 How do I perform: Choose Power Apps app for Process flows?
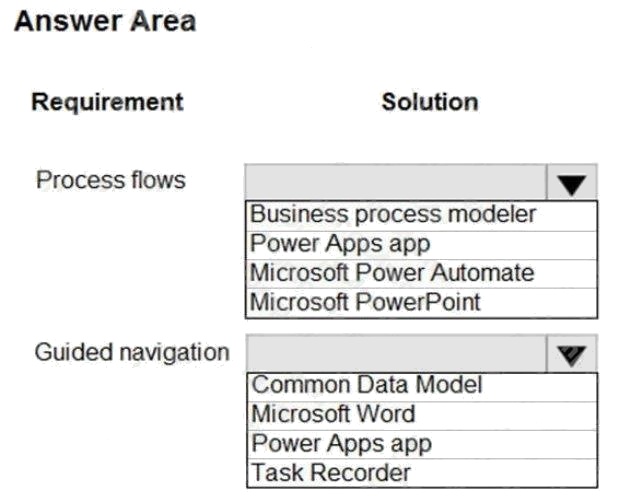pos(421,245)
